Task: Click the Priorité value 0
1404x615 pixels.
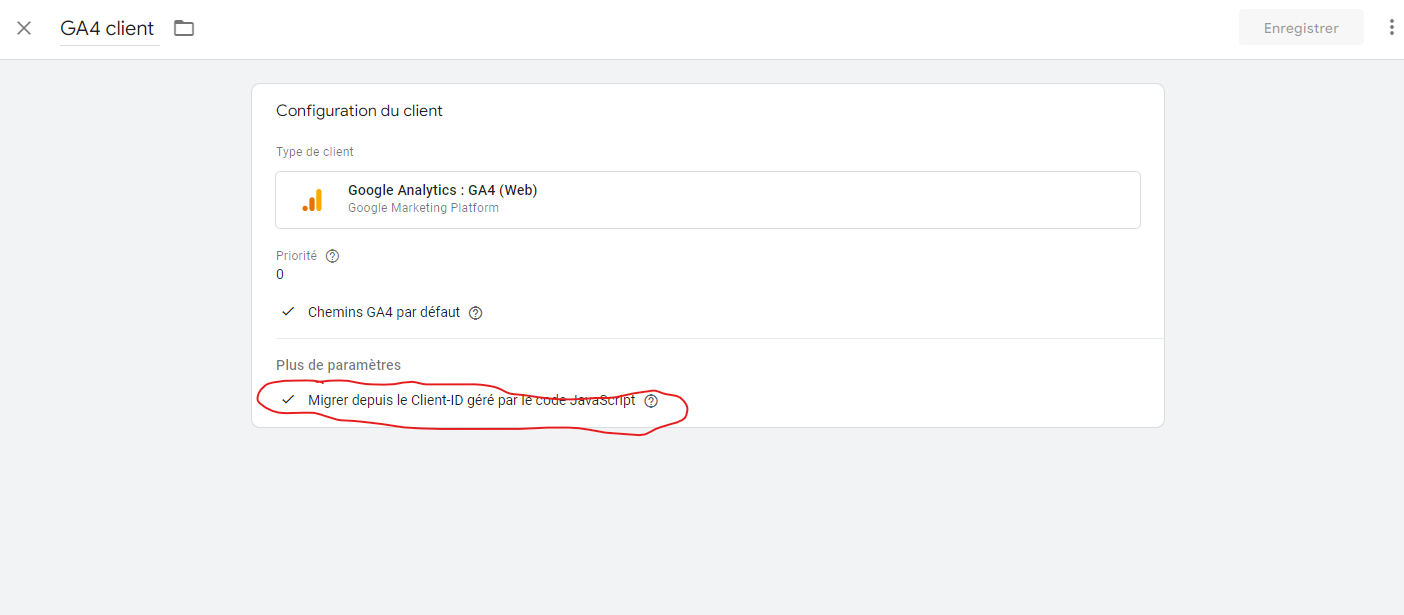Action: 280,275
